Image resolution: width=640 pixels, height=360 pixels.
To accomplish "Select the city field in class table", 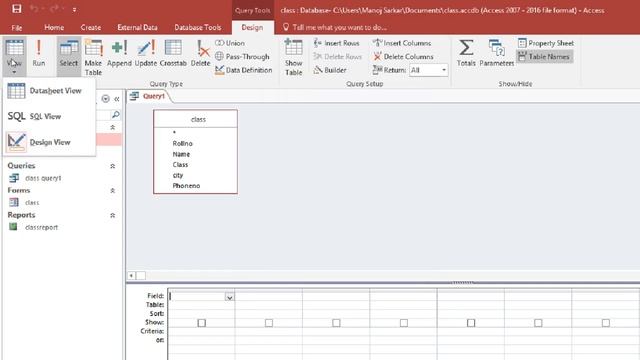I will point(178,175).
